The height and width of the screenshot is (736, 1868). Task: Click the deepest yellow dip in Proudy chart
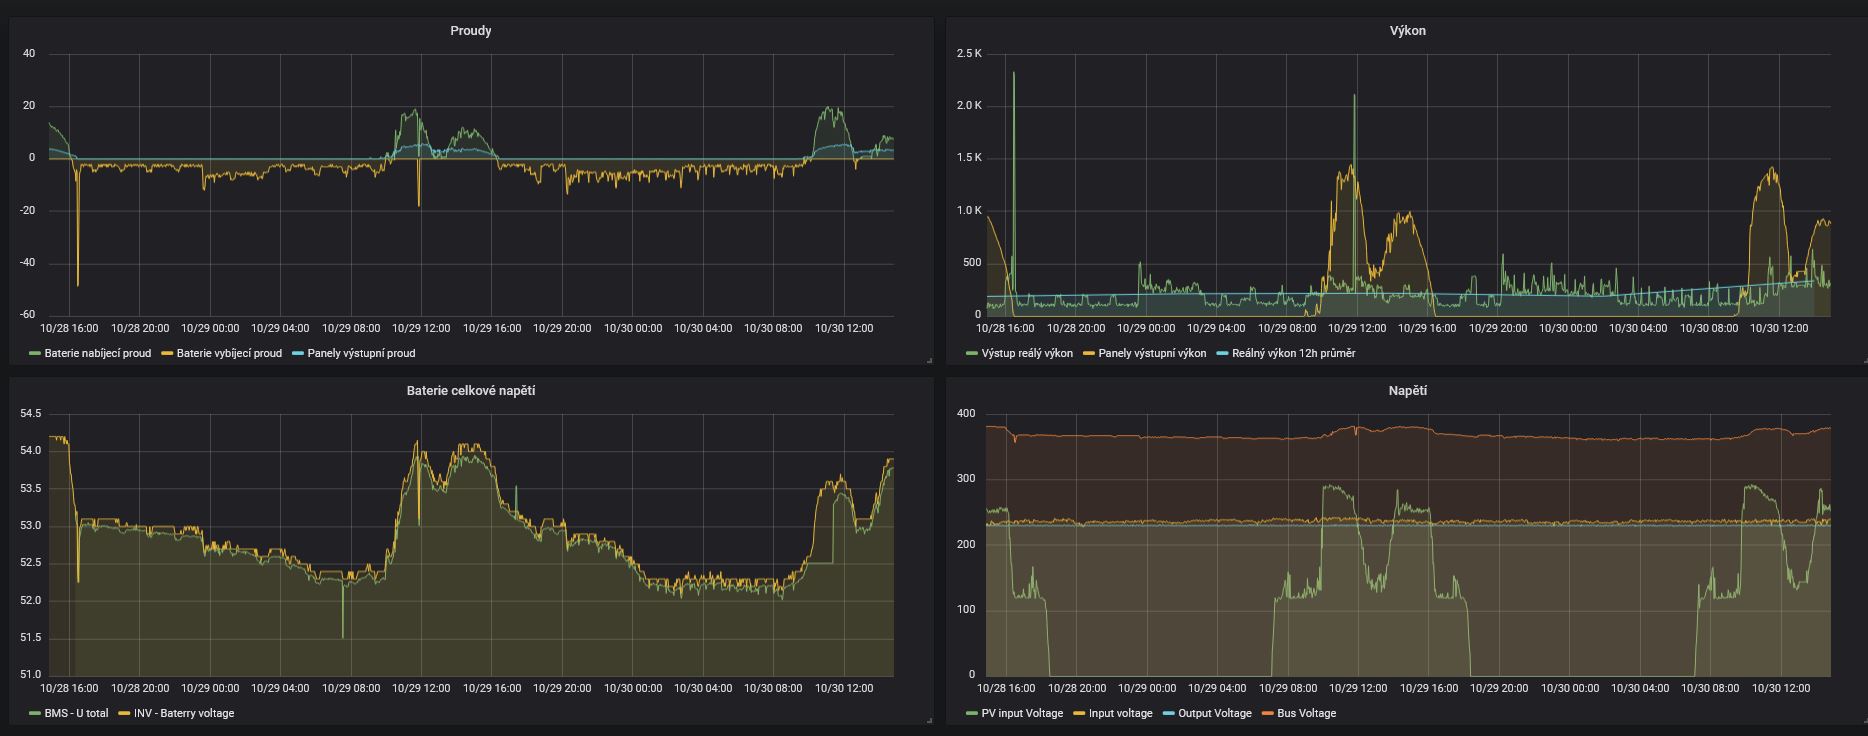pos(77,285)
